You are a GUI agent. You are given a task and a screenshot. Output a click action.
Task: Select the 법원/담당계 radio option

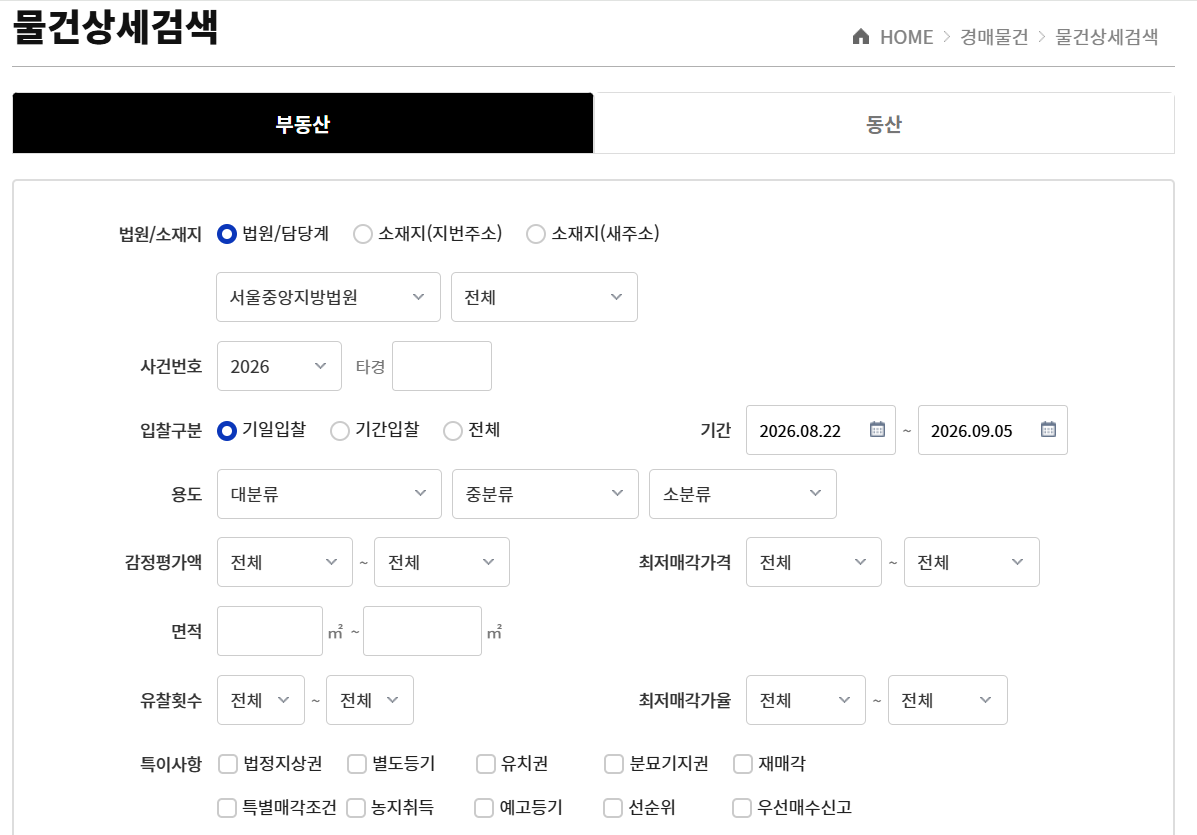point(227,234)
